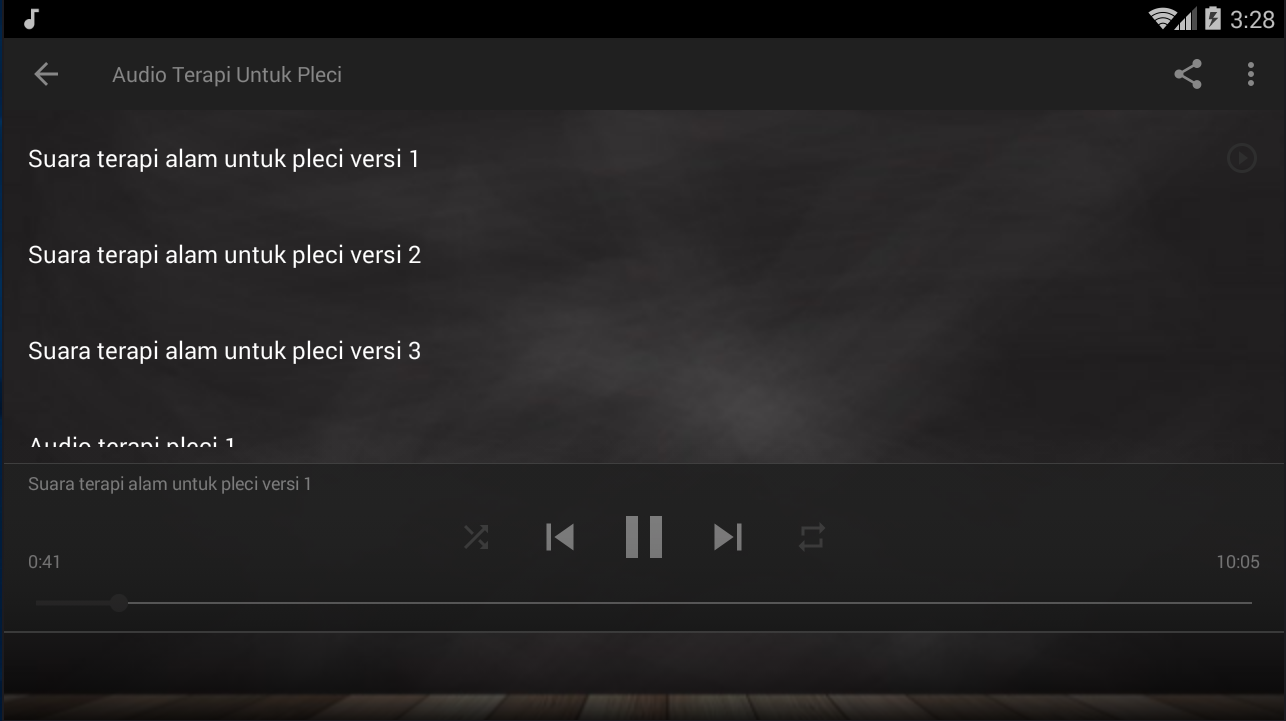Click the seek bar thumb handle
Screen dimensions: 1286x721
(119, 603)
